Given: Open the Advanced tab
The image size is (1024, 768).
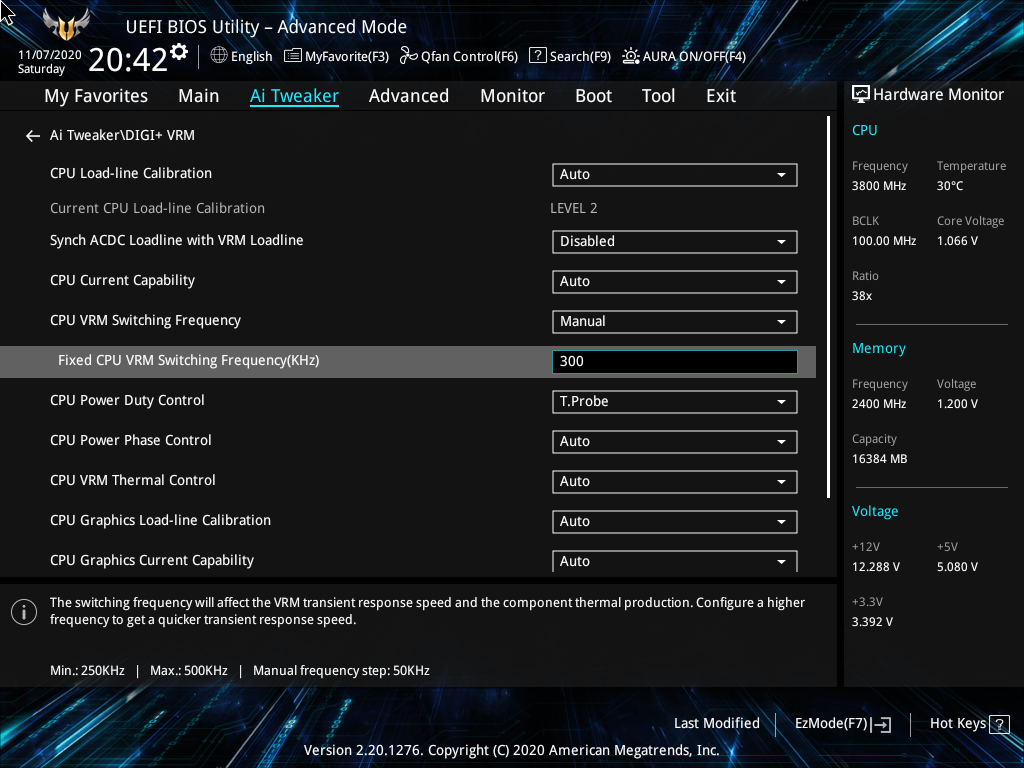Looking at the screenshot, I should [409, 96].
